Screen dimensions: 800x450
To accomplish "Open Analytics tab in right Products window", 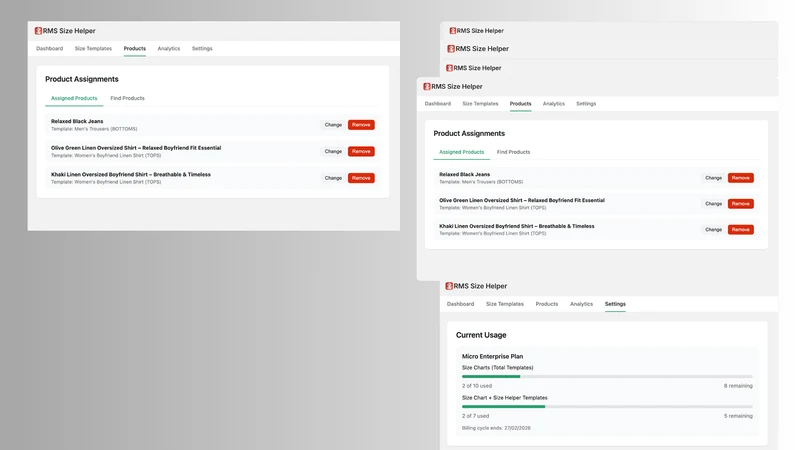I will (x=554, y=104).
